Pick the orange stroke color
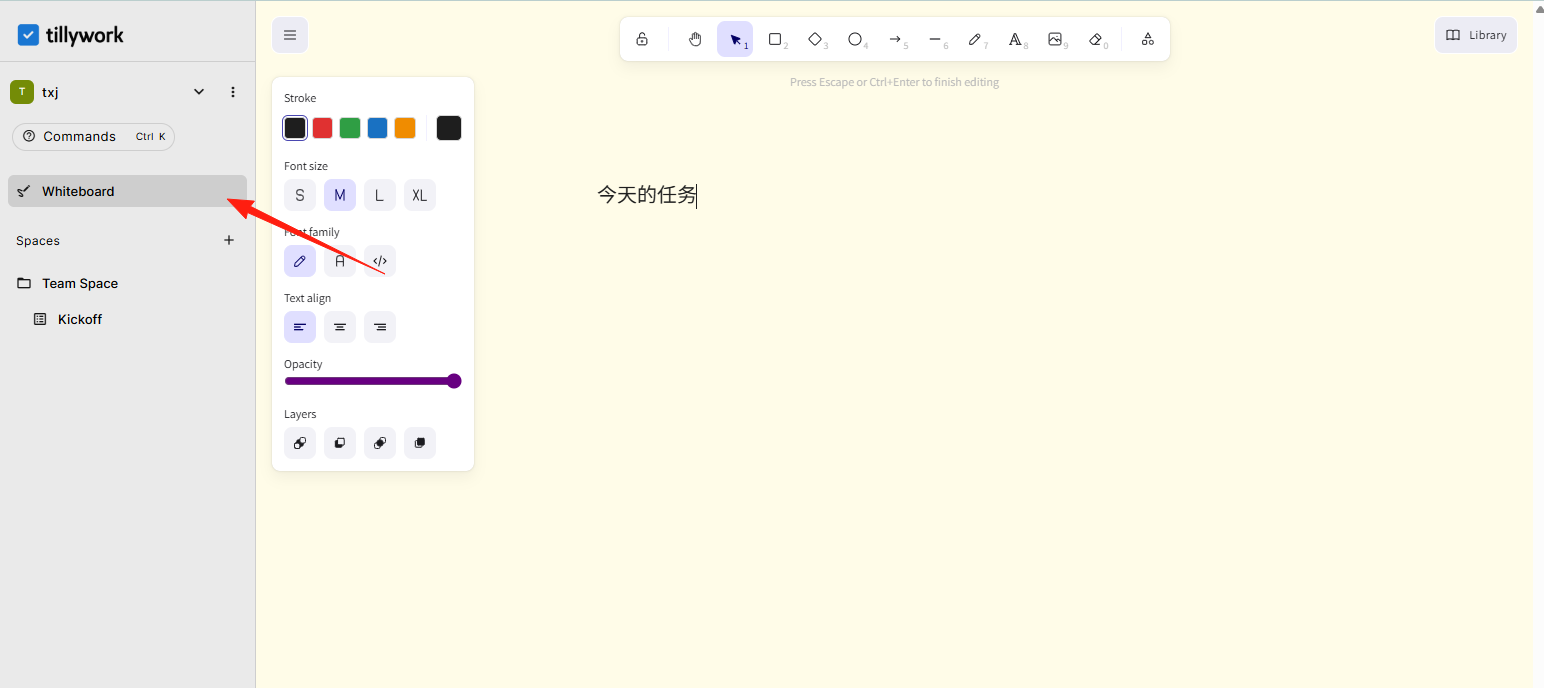The height and width of the screenshot is (688, 1544). coord(405,128)
